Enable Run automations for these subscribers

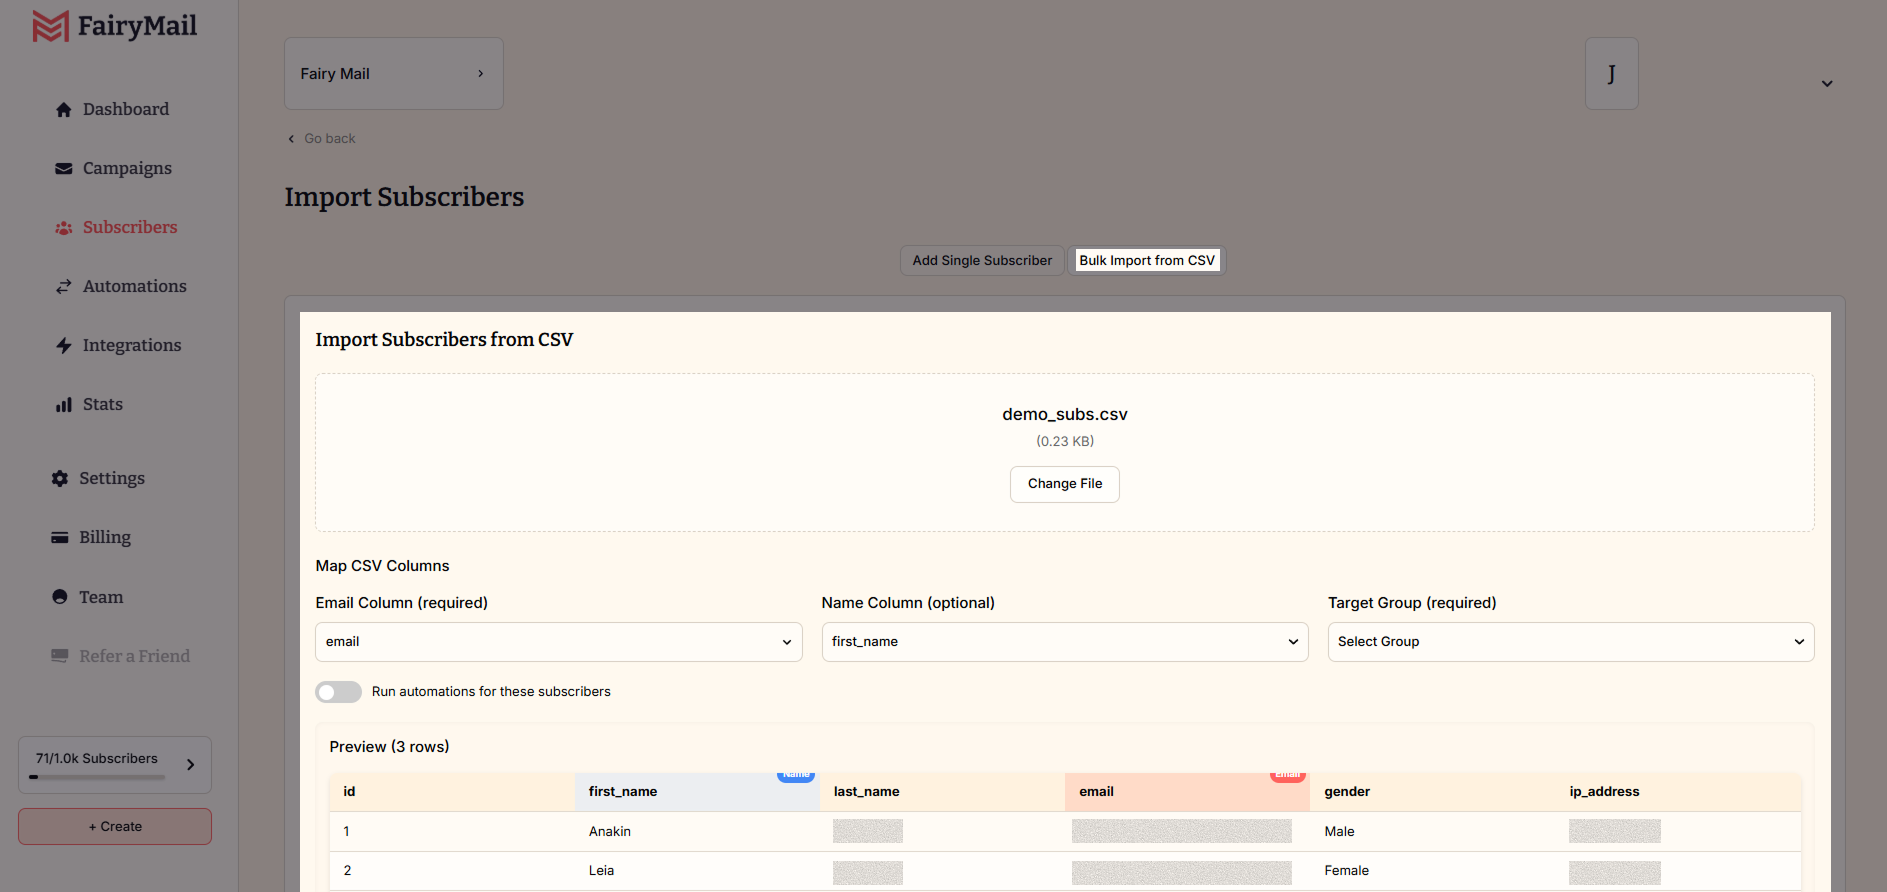click(338, 692)
